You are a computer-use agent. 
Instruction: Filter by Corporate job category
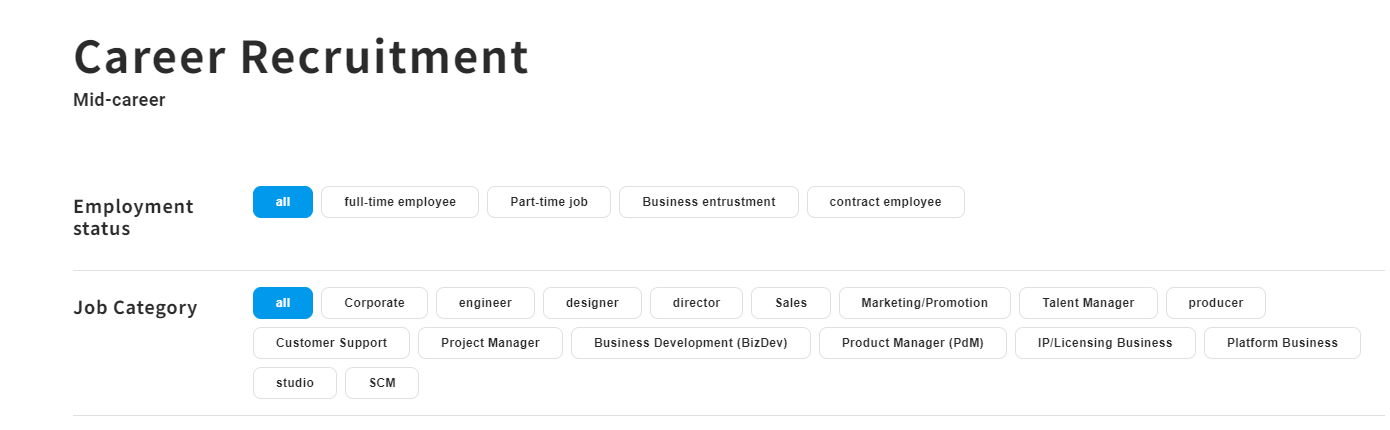coord(374,303)
